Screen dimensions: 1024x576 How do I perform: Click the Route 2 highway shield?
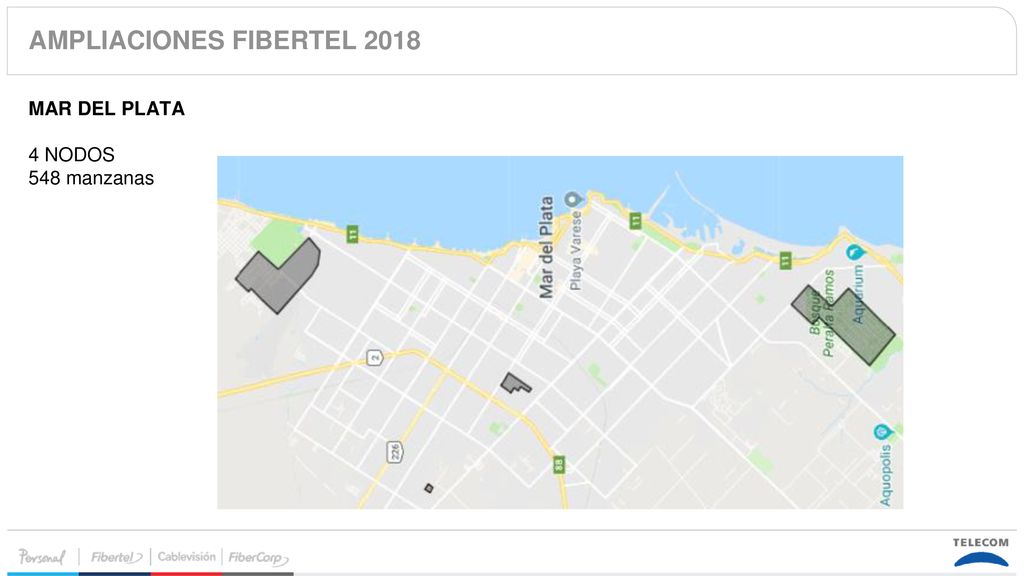click(x=374, y=357)
